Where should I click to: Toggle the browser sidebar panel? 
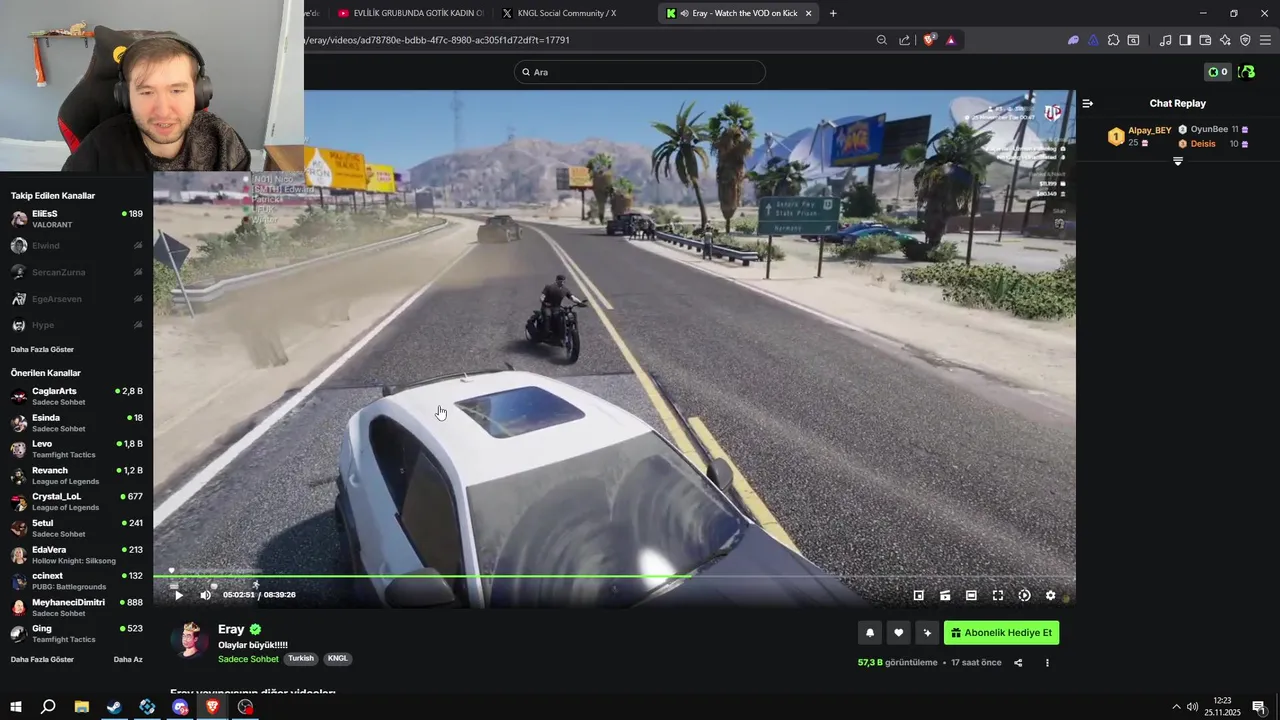tap(1185, 40)
